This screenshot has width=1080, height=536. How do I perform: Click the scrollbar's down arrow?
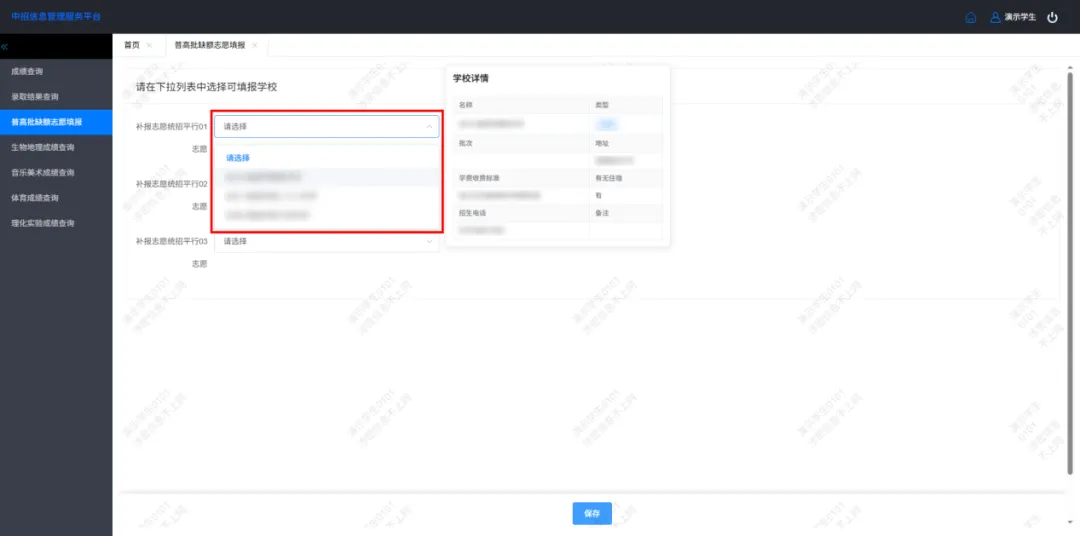1070,522
